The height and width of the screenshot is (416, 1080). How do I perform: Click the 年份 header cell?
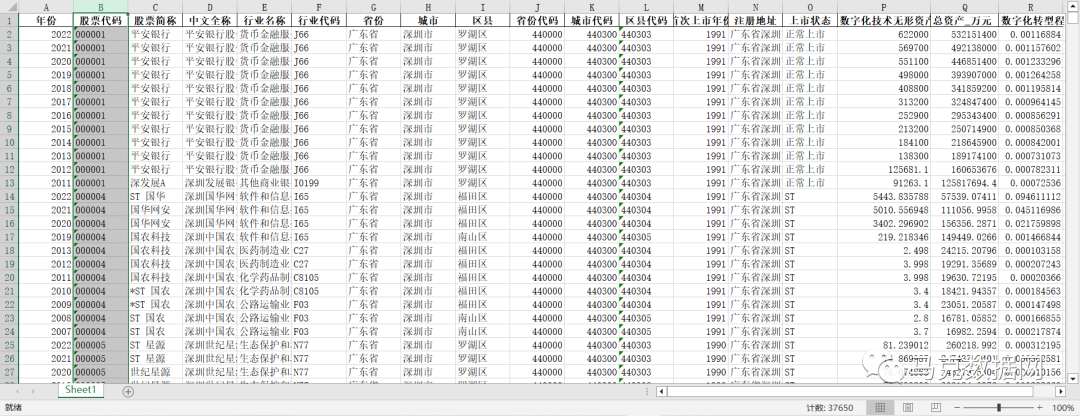(45, 20)
